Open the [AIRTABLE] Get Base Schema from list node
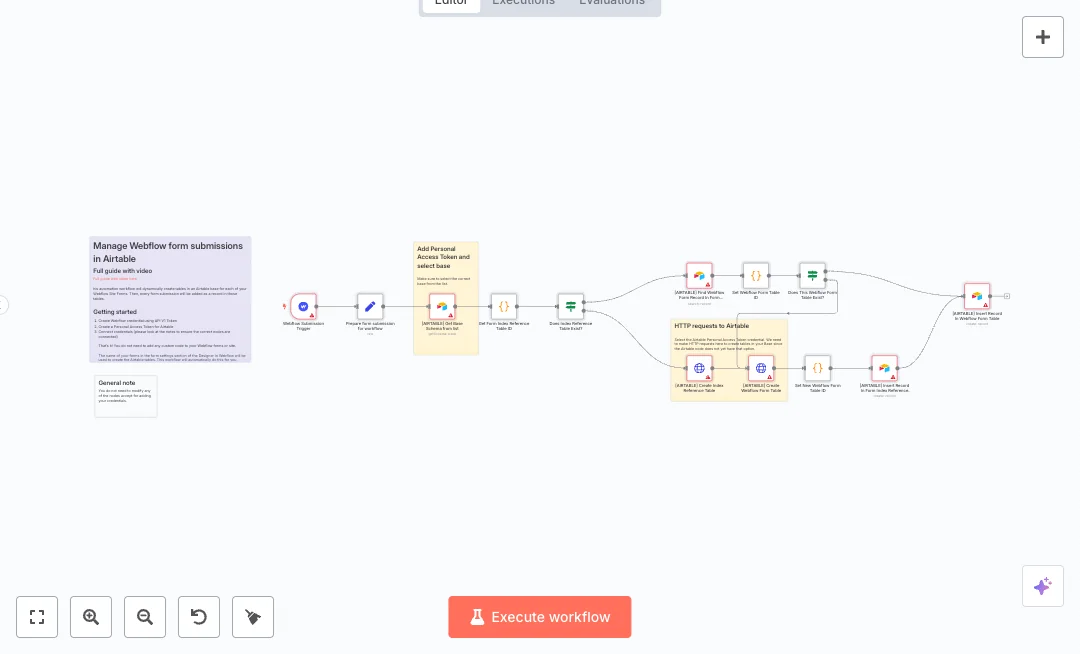 [x=442, y=307]
